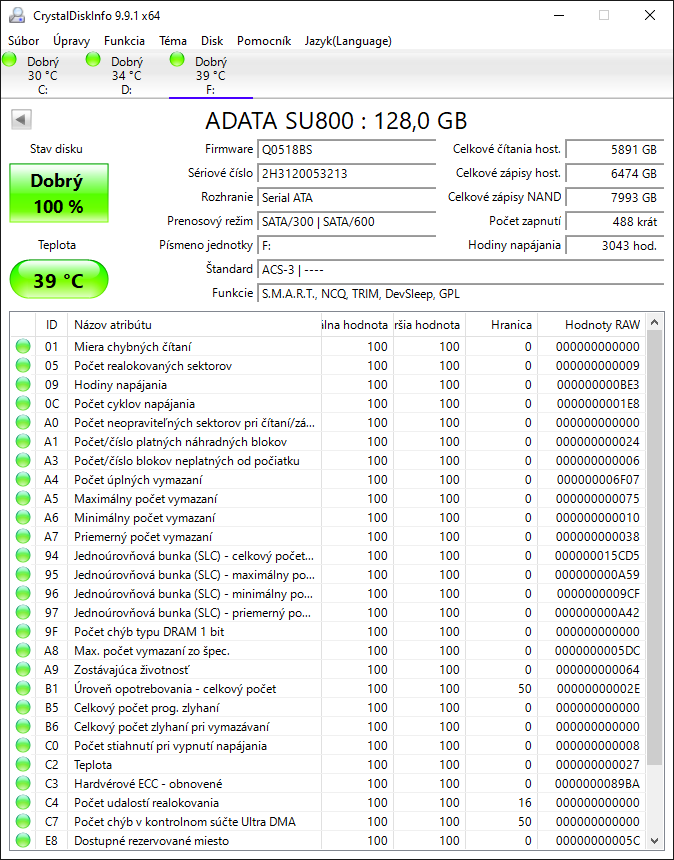Click the Názov atribútu column header
This screenshot has width=674, height=860.
pyautogui.click(x=194, y=325)
